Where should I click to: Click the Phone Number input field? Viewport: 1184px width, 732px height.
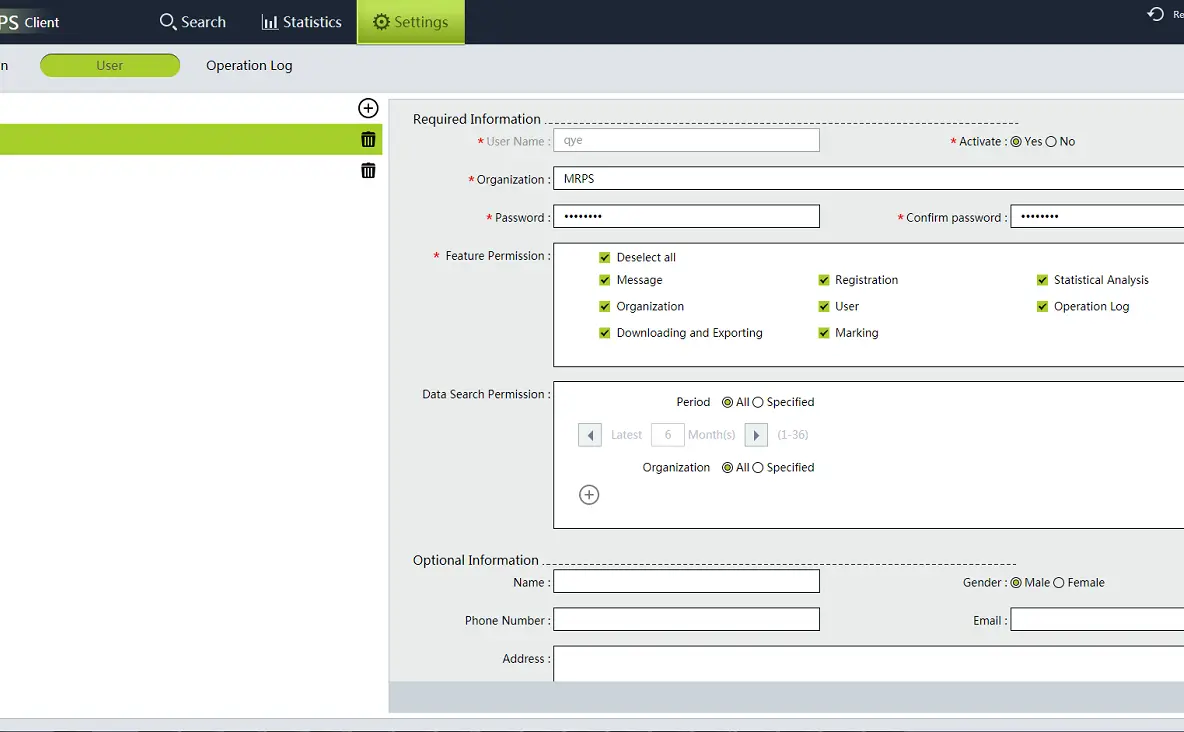pyautogui.click(x=686, y=619)
